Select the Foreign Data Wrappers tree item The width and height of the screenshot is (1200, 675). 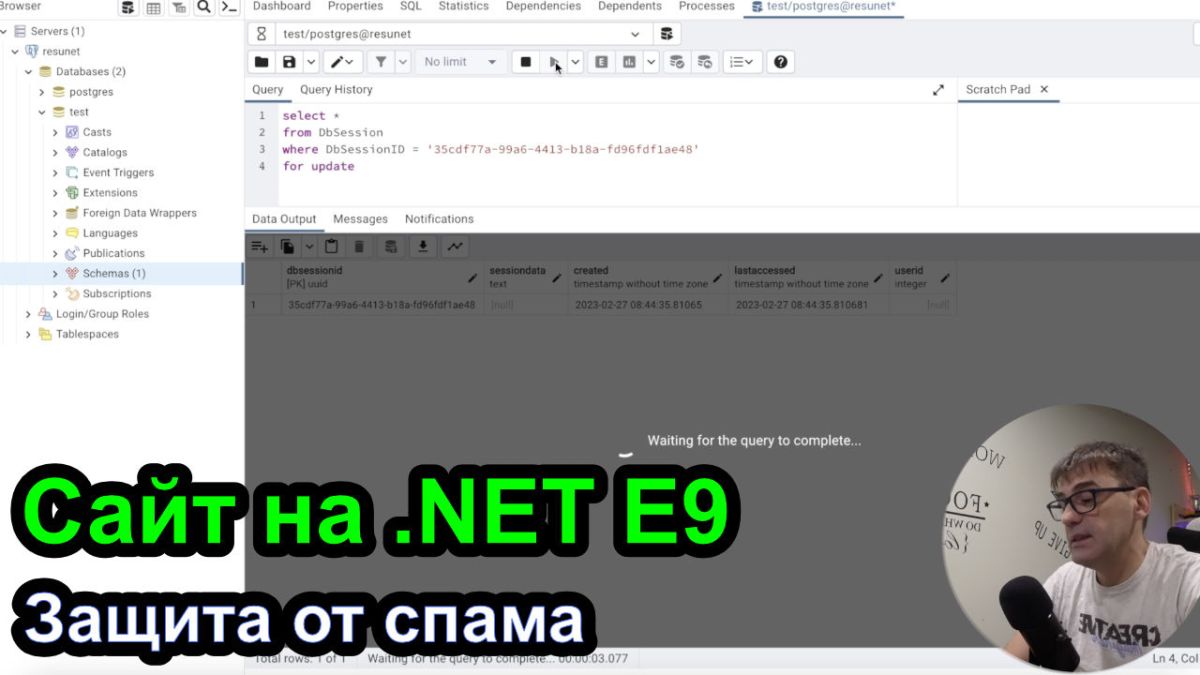click(x=139, y=213)
